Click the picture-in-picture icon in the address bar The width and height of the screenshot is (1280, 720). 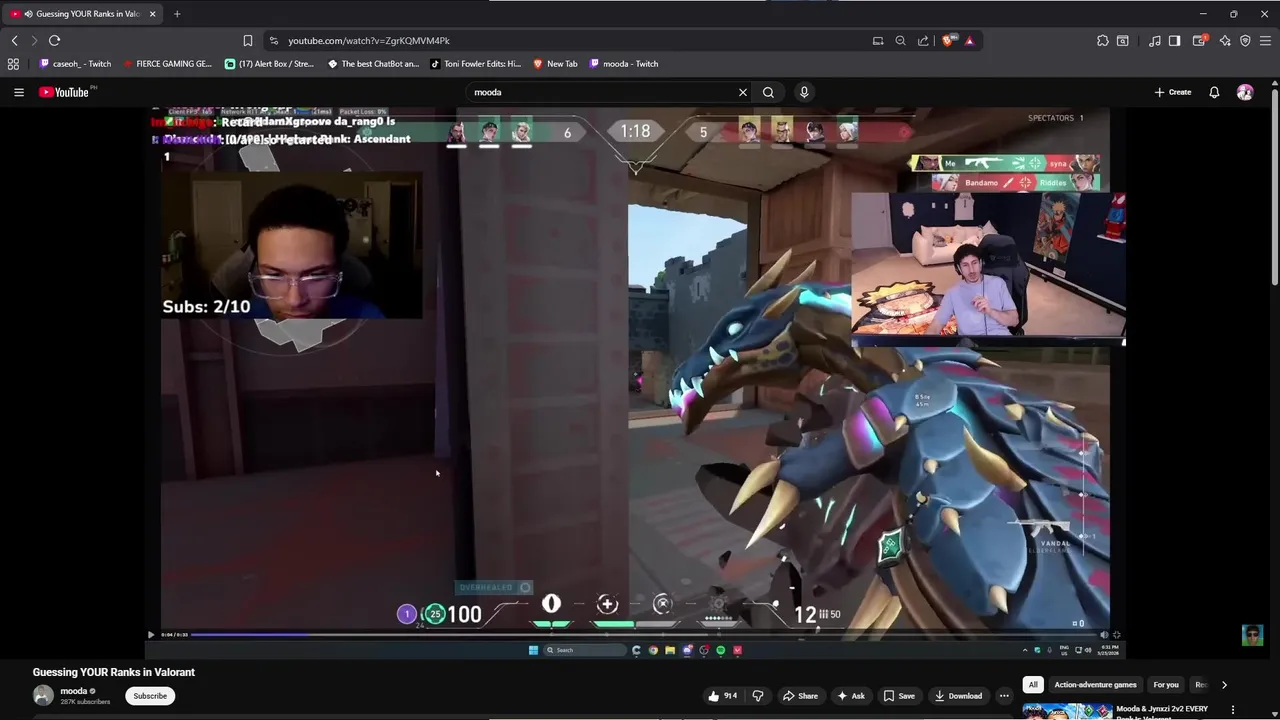pos(878,41)
